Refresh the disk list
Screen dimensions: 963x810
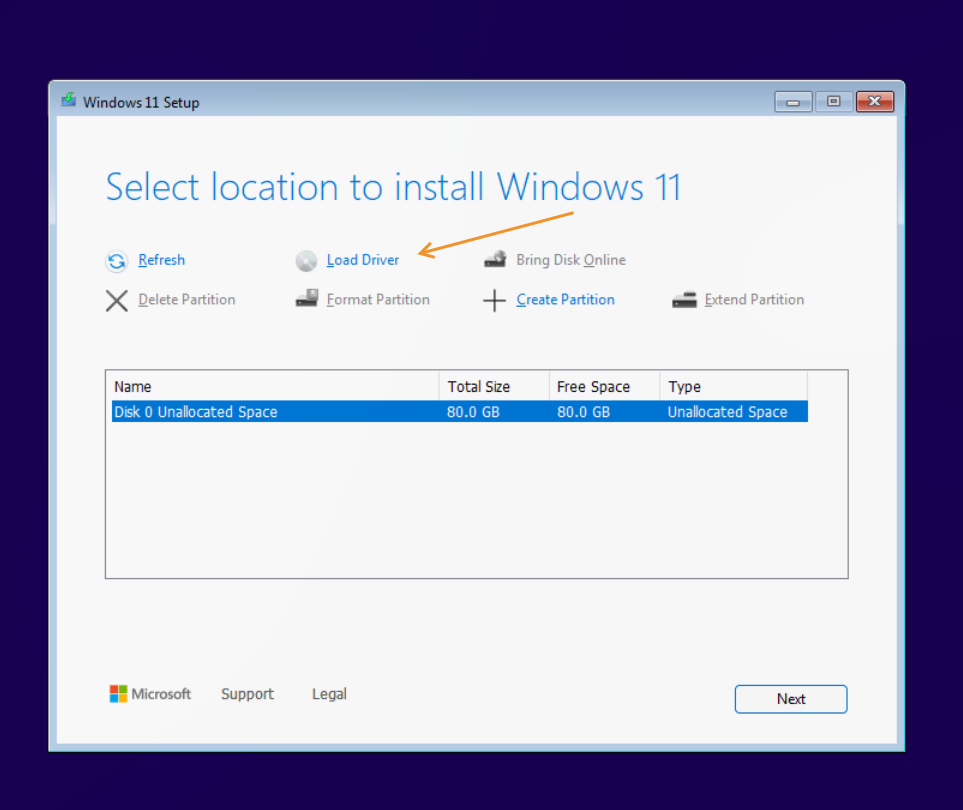tap(161, 260)
